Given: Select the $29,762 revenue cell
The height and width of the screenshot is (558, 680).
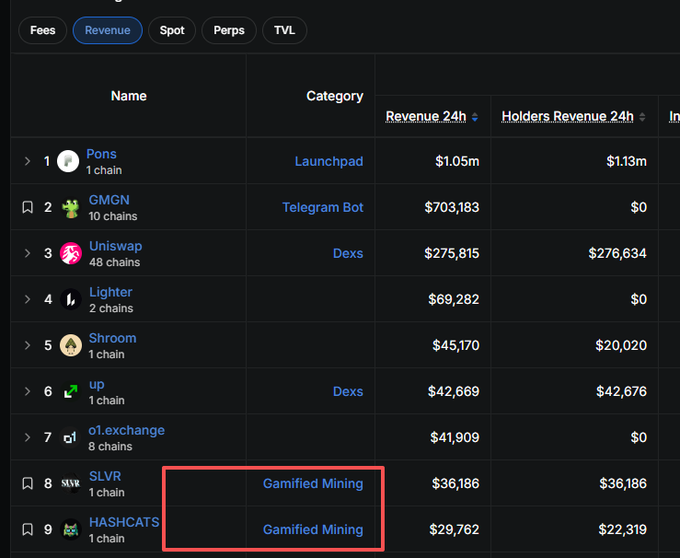Looking at the screenshot, I should point(454,529).
